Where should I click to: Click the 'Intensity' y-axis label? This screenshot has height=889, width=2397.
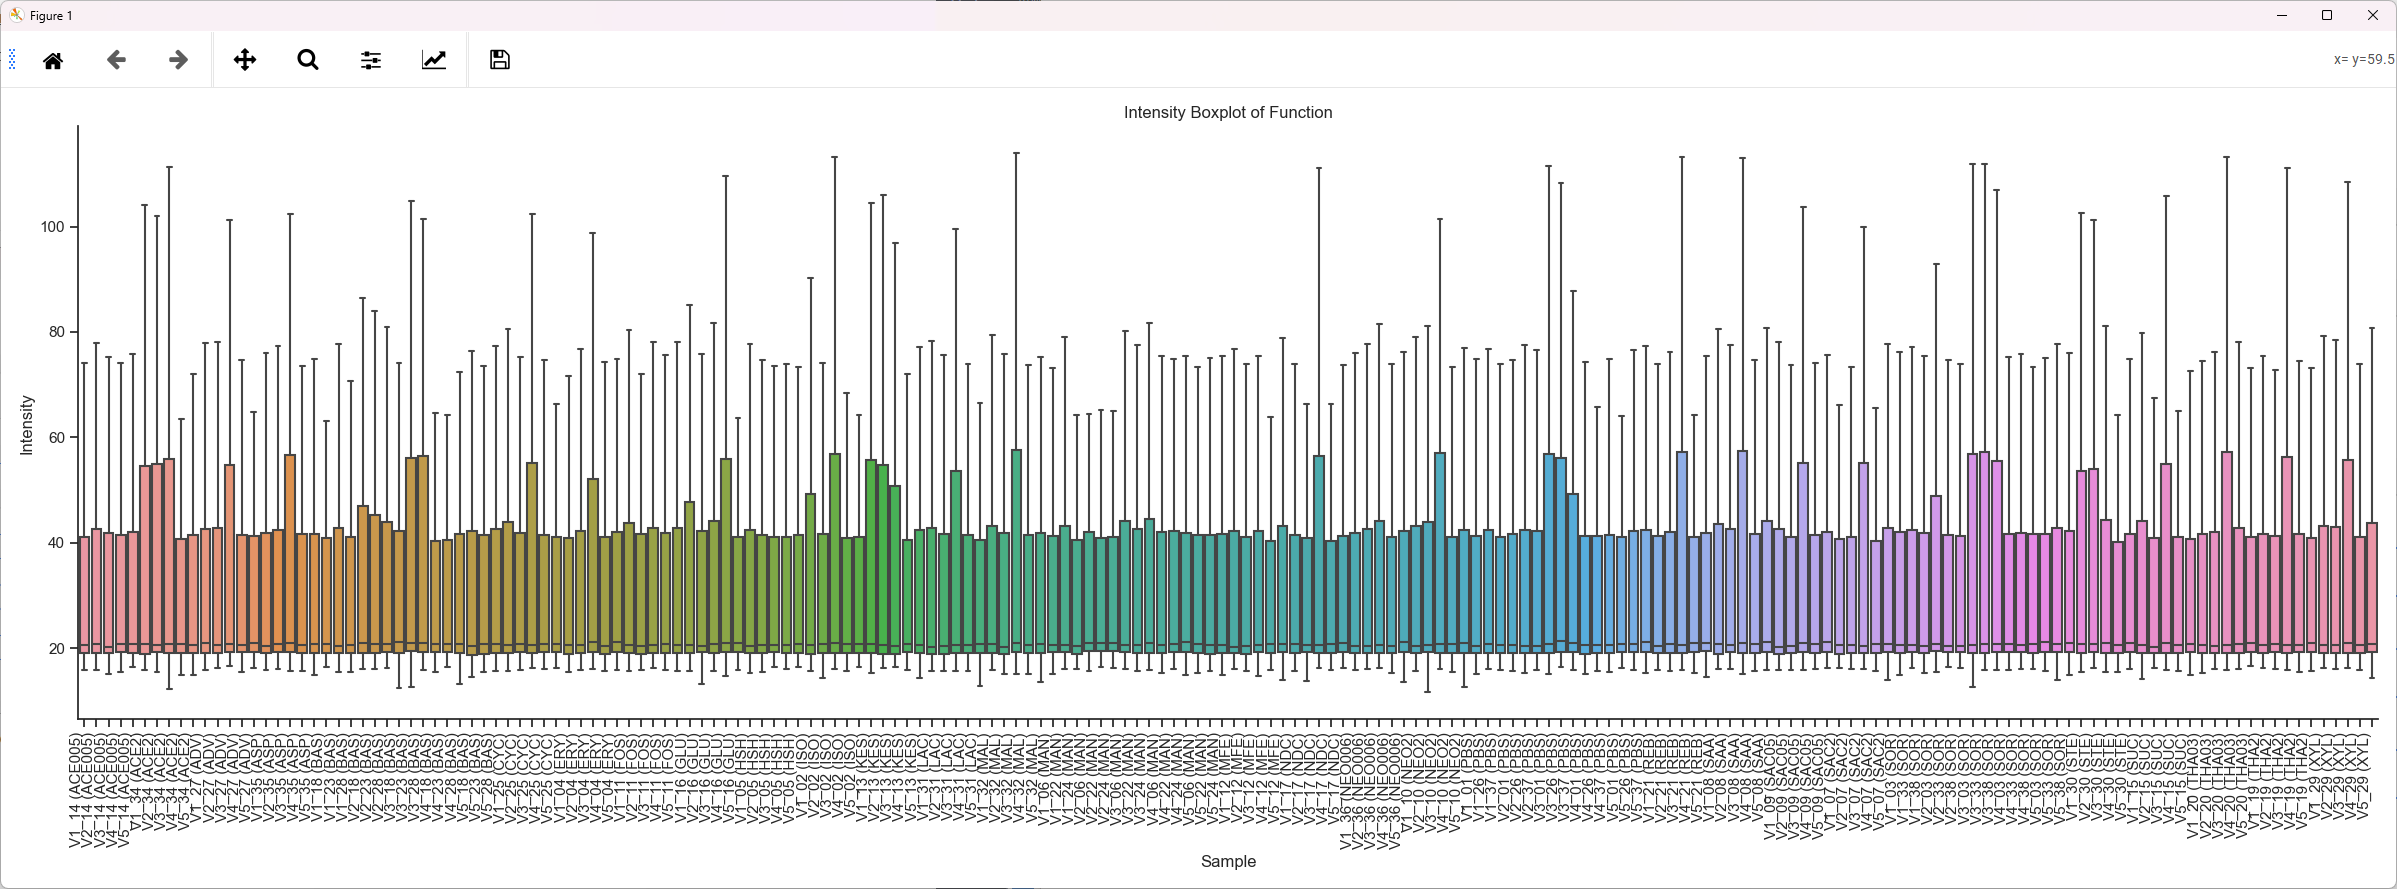[x=27, y=425]
